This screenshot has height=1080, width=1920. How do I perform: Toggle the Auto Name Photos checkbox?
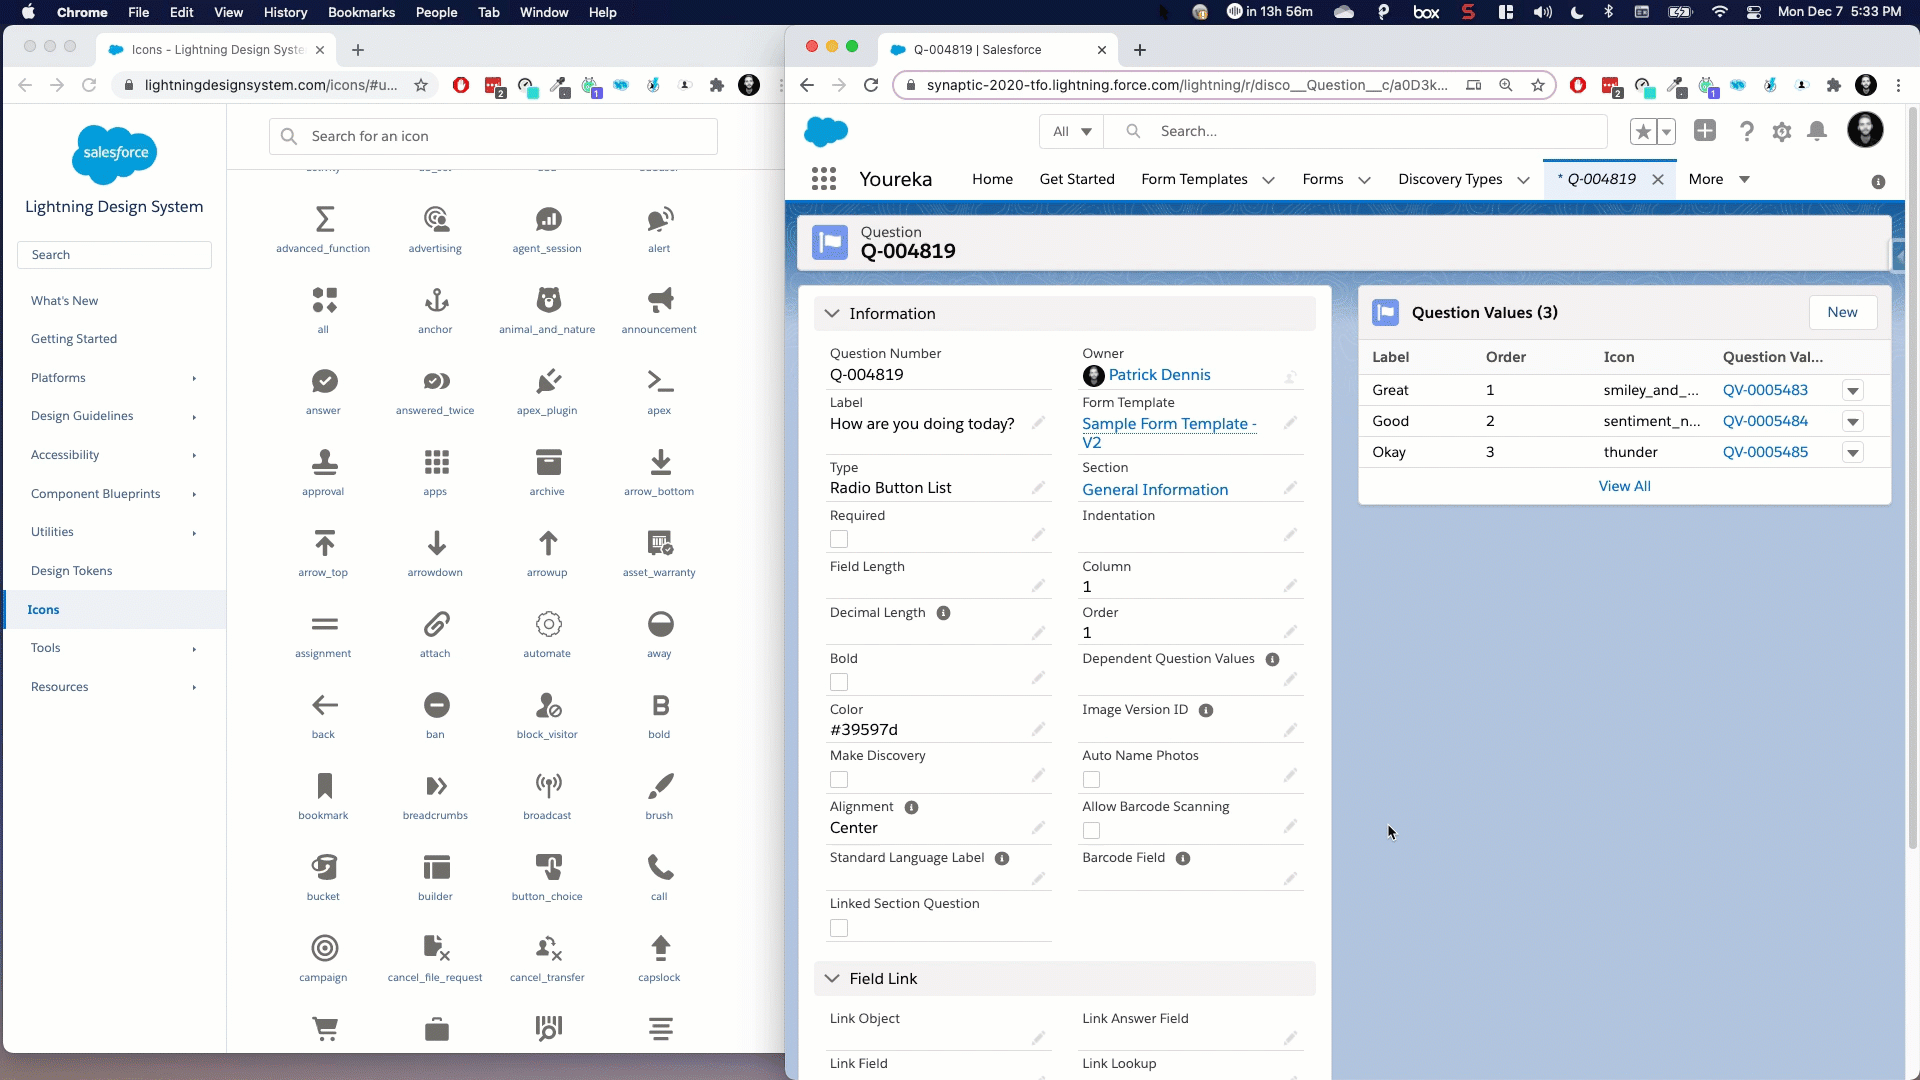coord(1091,779)
